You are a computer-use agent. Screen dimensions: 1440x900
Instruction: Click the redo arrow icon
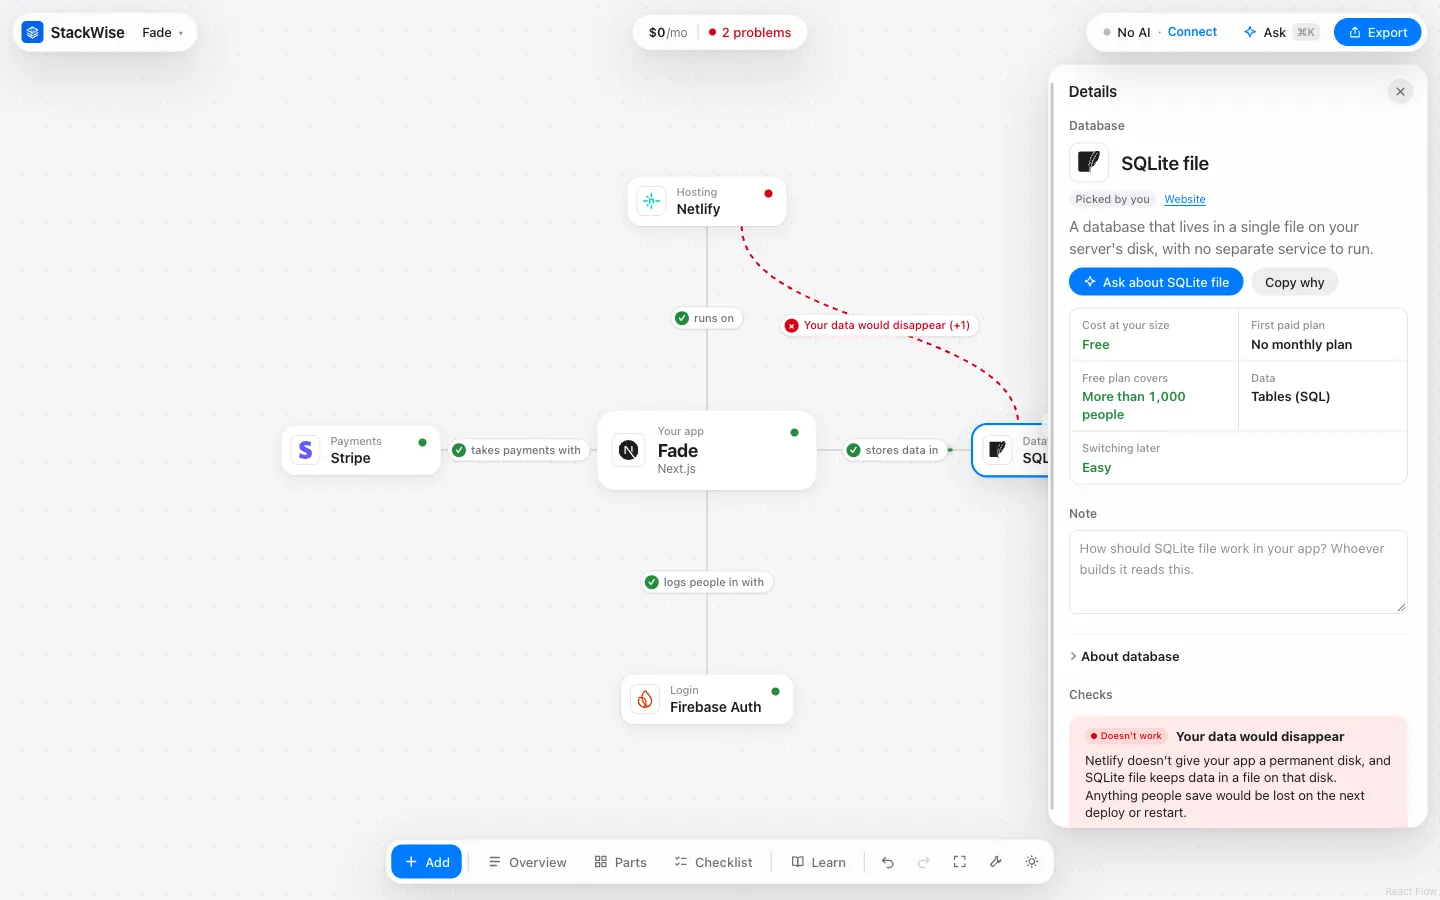tap(924, 862)
